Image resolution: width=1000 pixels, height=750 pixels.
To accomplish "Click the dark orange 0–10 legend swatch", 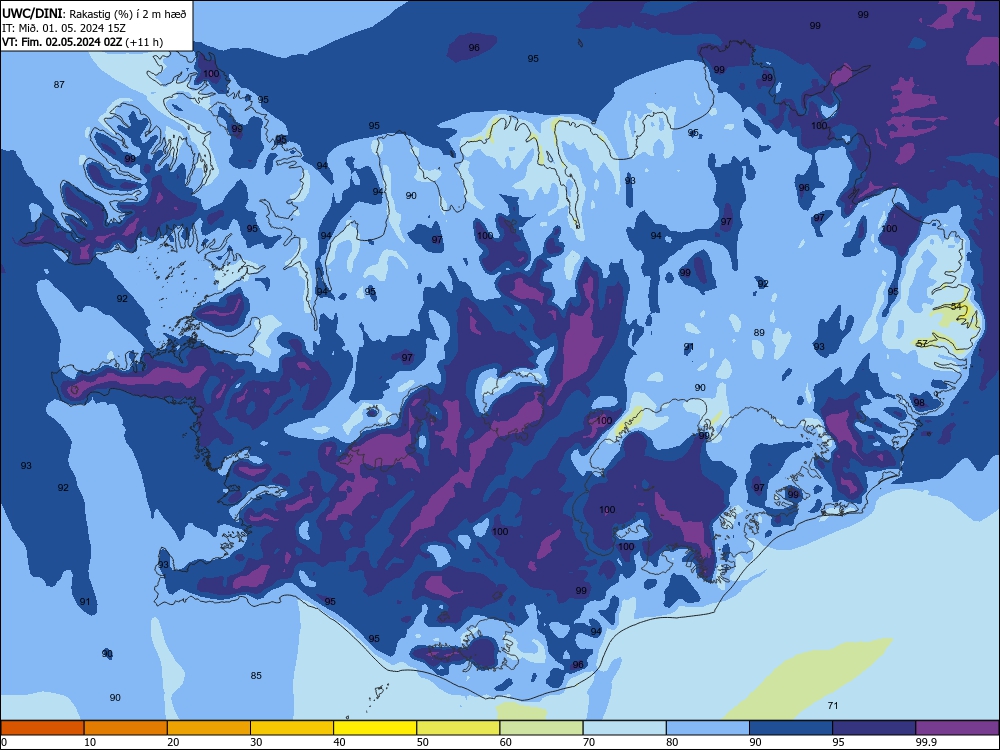I will tap(42, 728).
